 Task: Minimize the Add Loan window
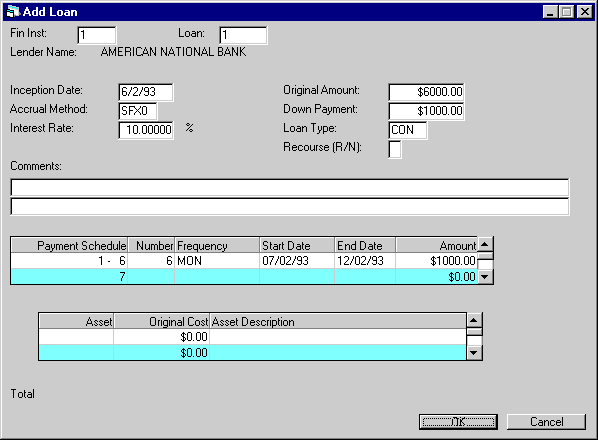click(550, 12)
